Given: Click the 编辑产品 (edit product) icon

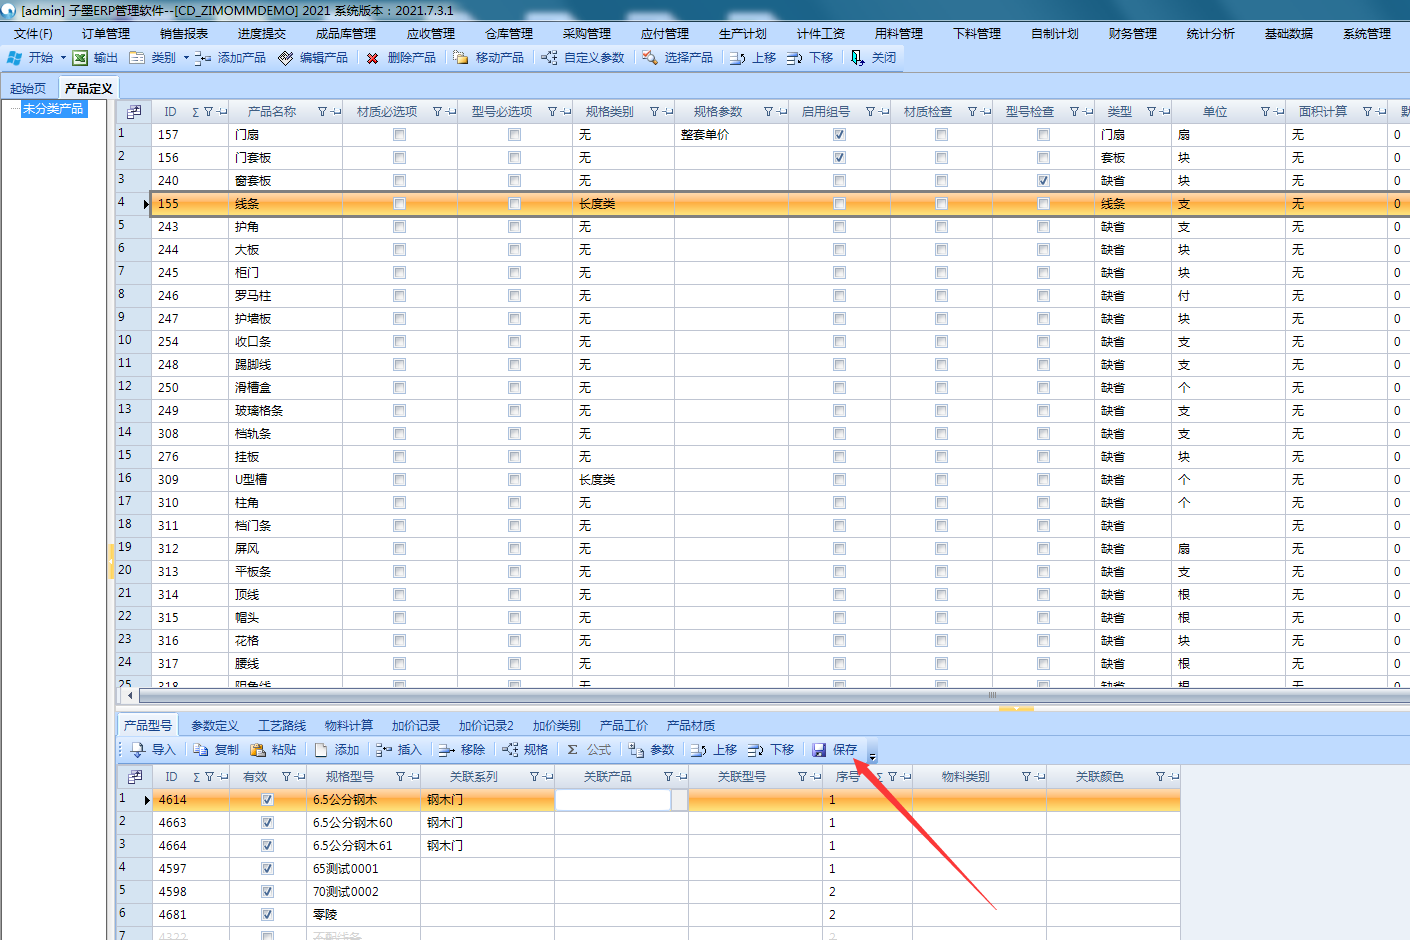Looking at the screenshot, I should pyautogui.click(x=286, y=58).
